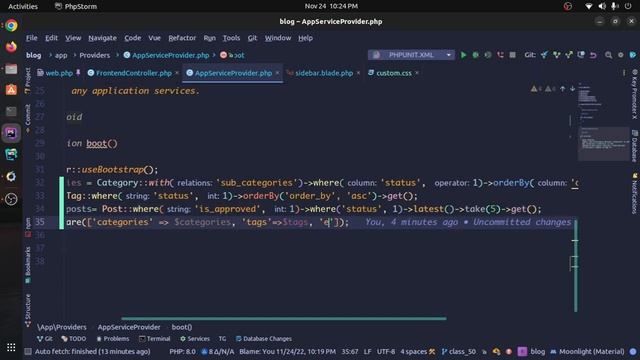Toggle listening for PHP debug connections
Image resolution: width=640 pixels, height=360 pixels.
pyautogui.click(x=500, y=55)
